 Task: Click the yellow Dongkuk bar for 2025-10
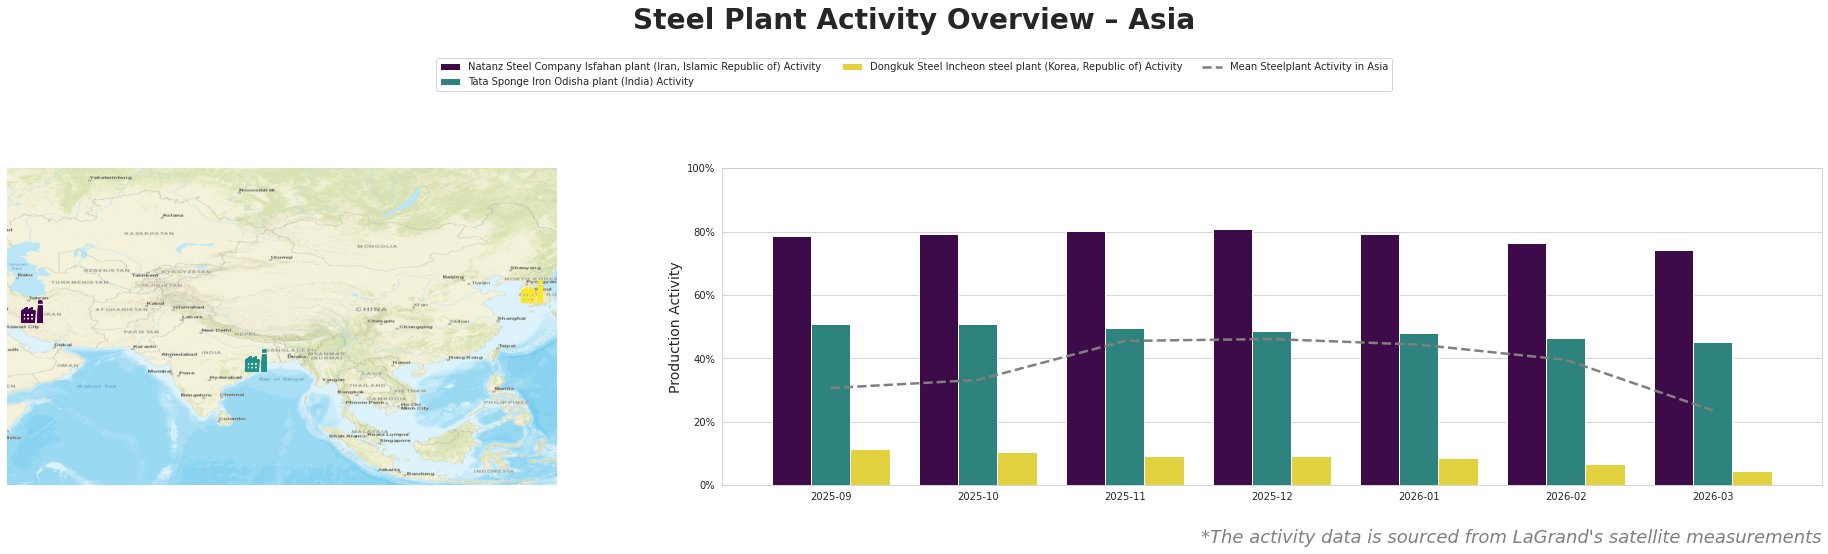(x=1017, y=469)
